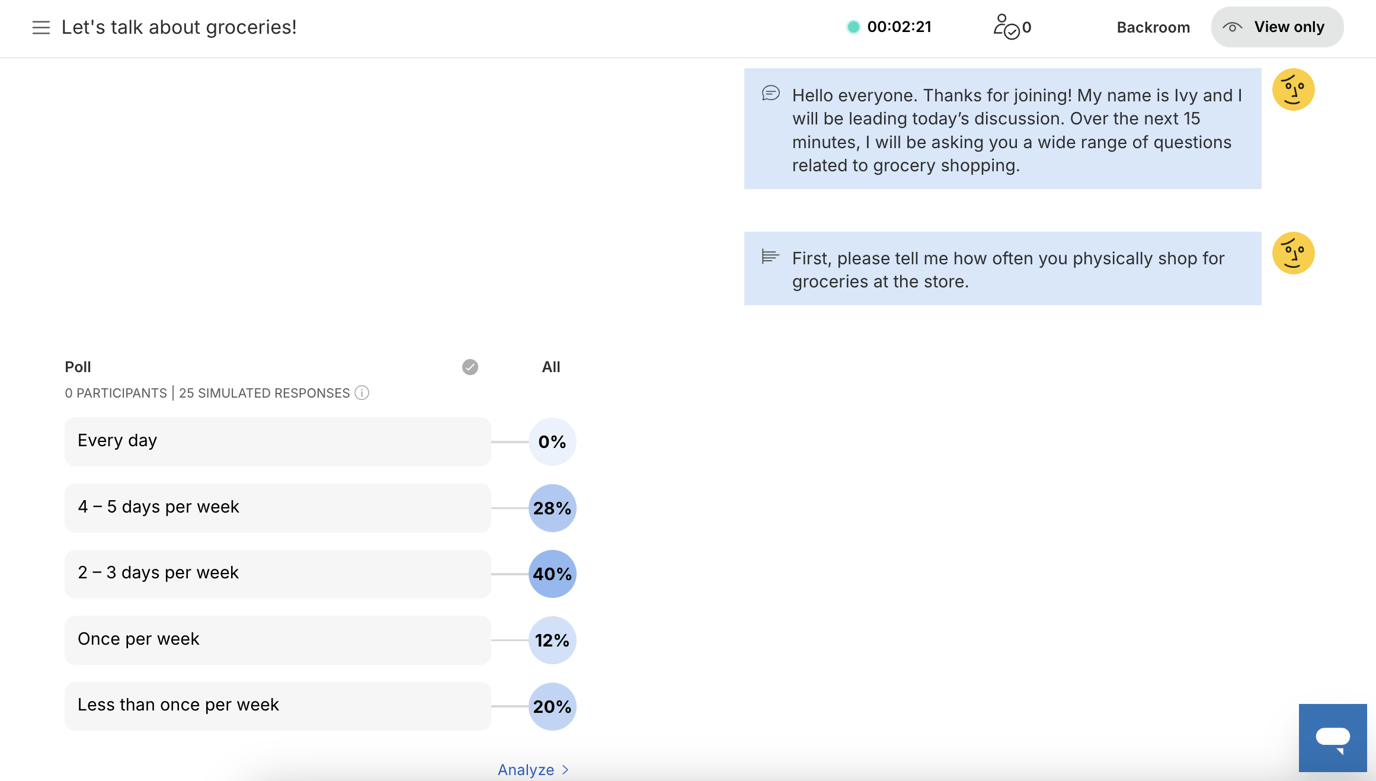Toggle the poll checkmark circle
Viewport: 1376px width, 781px height.
pyautogui.click(x=470, y=367)
